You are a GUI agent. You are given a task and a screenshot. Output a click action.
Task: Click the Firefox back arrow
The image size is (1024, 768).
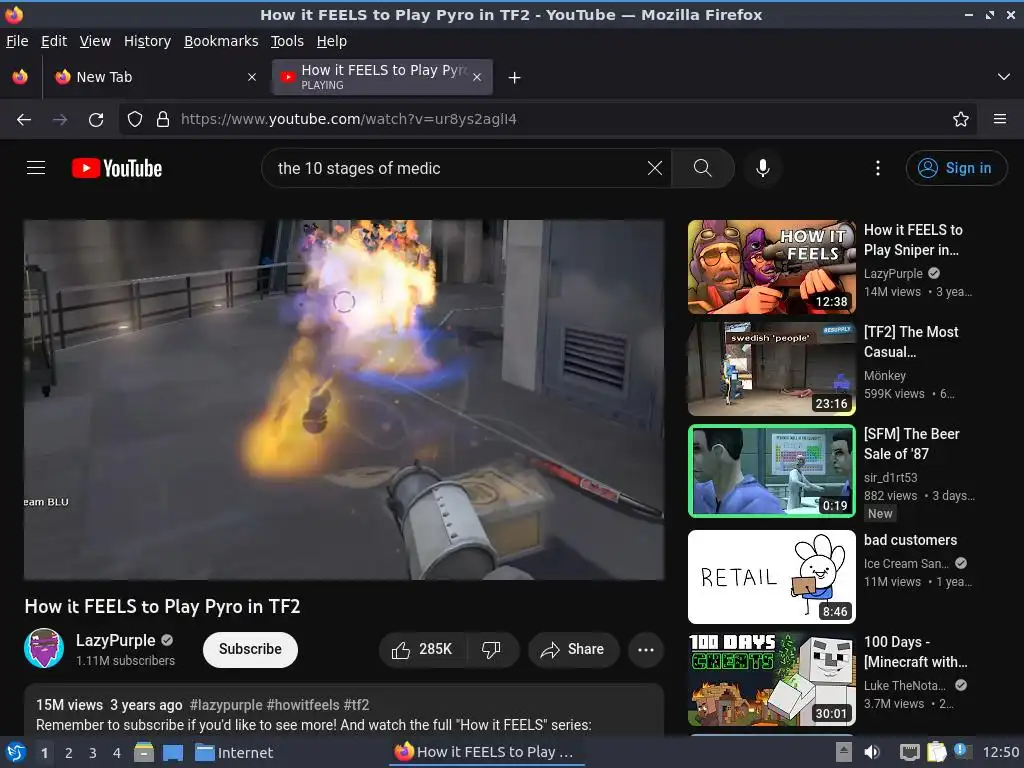click(x=24, y=120)
